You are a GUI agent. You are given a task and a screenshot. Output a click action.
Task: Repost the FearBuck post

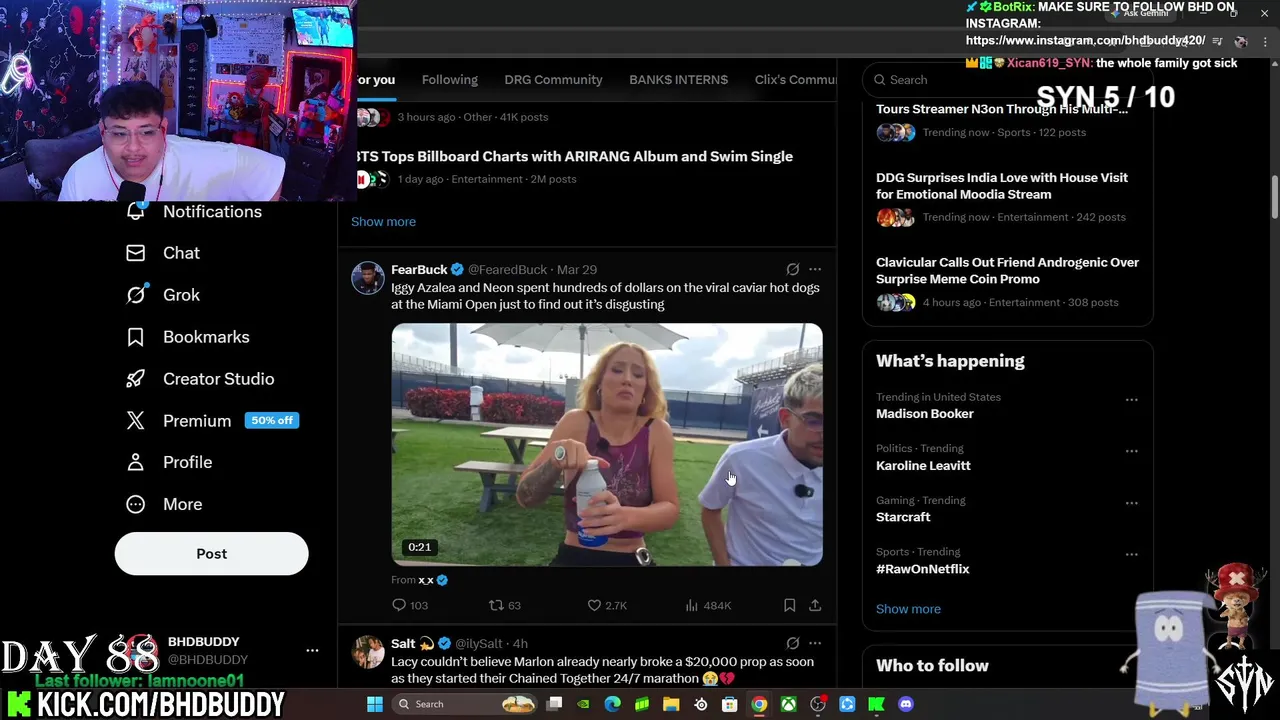[x=504, y=605]
